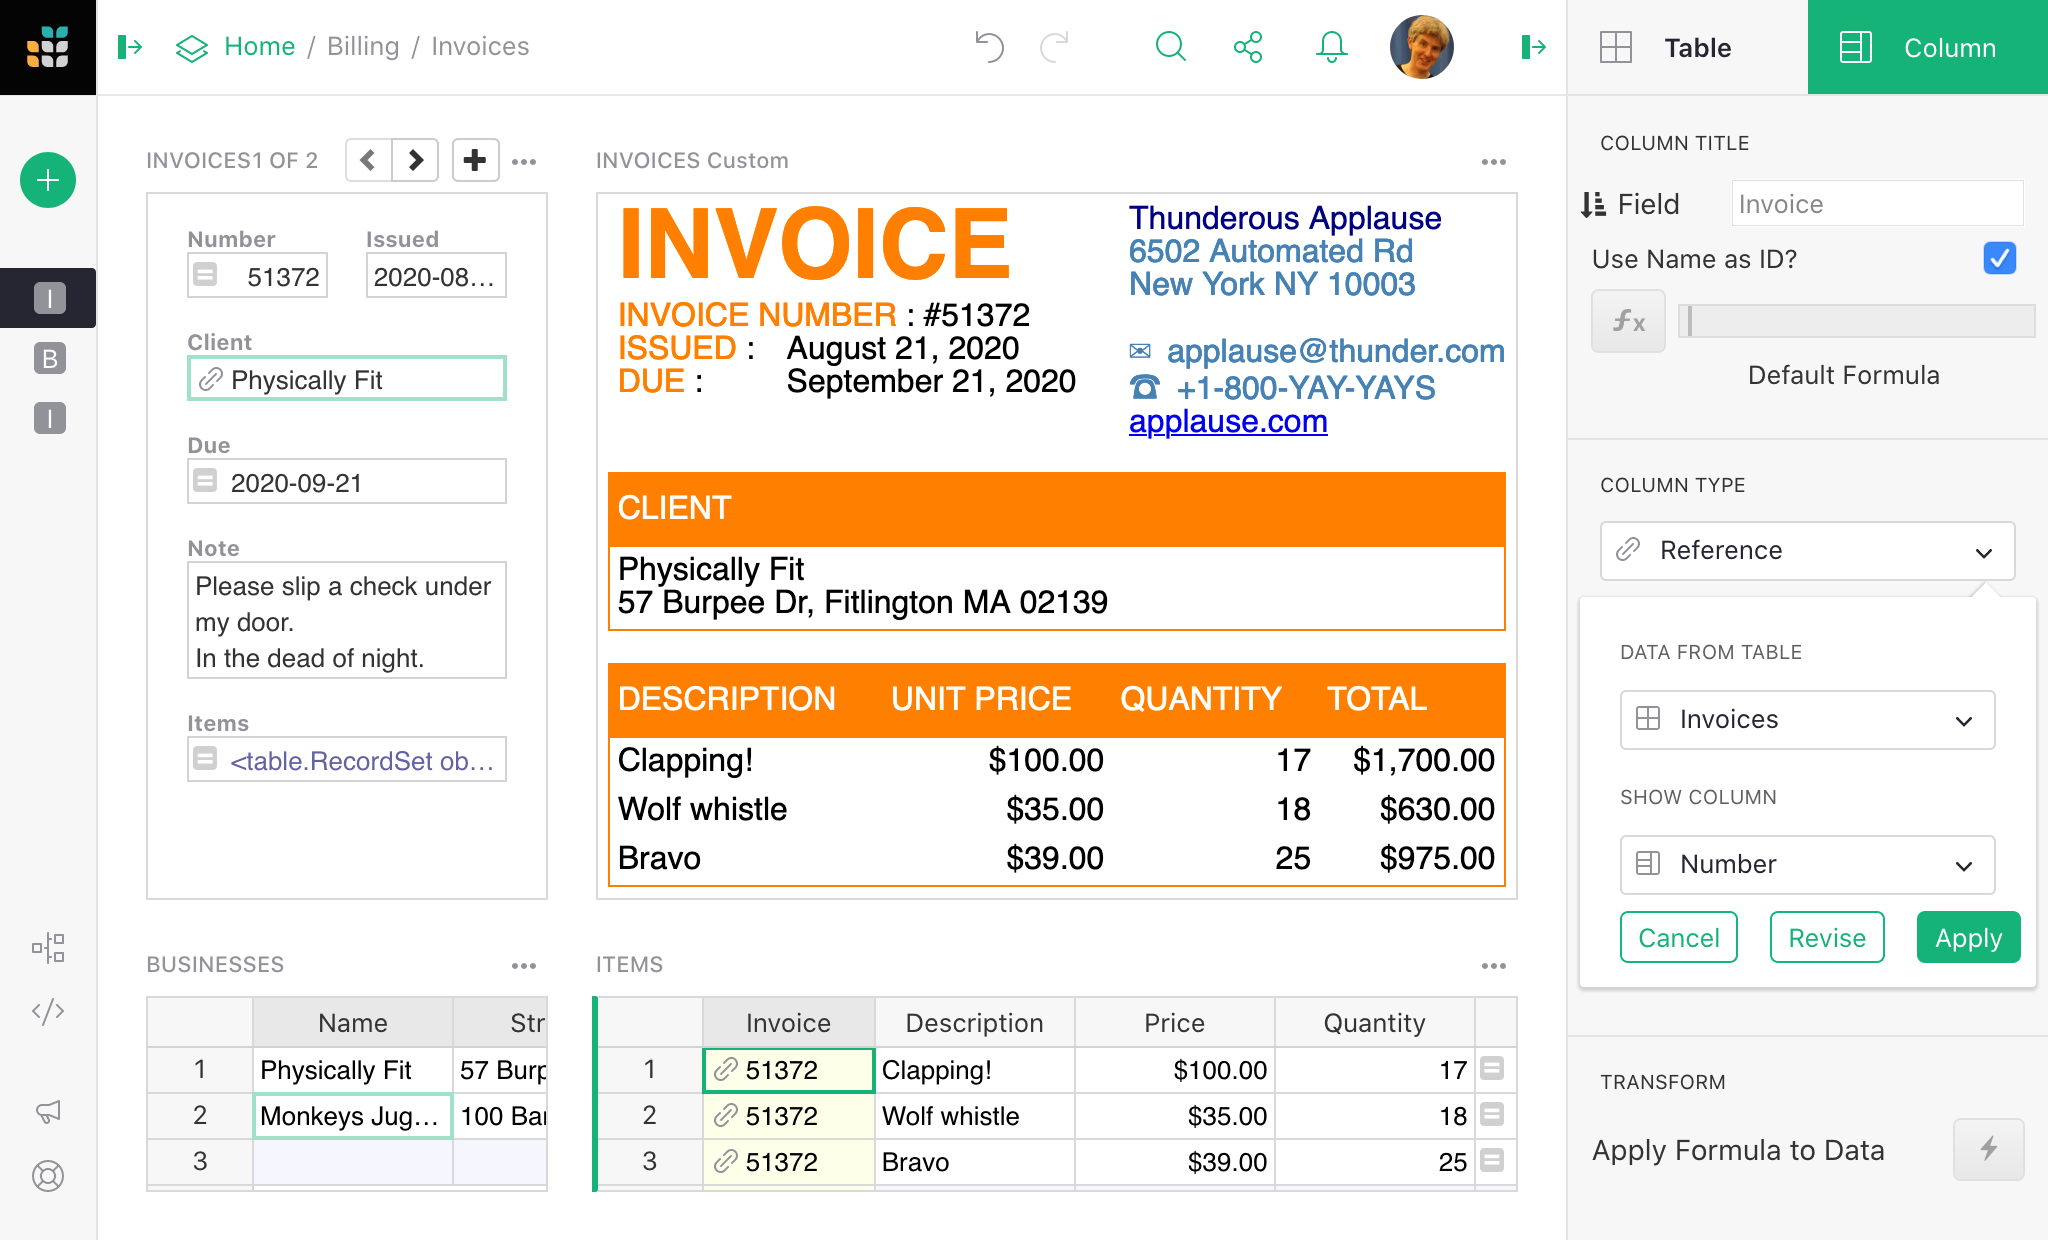Open the Billing breadcrumb menu item
Image resolution: width=2048 pixels, height=1240 pixels.
tap(363, 46)
